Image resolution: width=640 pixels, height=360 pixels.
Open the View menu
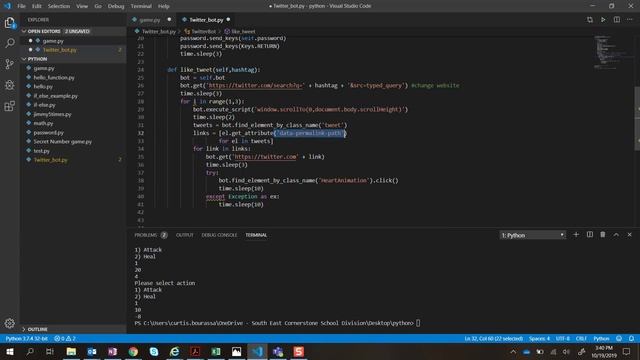click(82, 6)
